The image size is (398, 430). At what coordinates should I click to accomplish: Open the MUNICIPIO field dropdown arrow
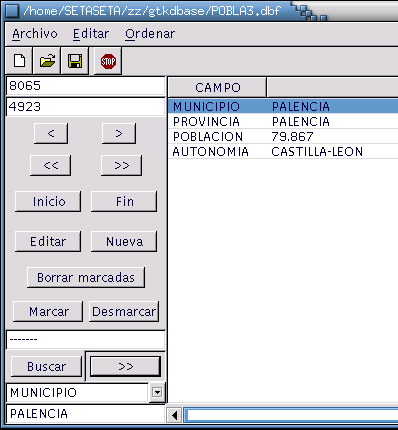[157, 392]
